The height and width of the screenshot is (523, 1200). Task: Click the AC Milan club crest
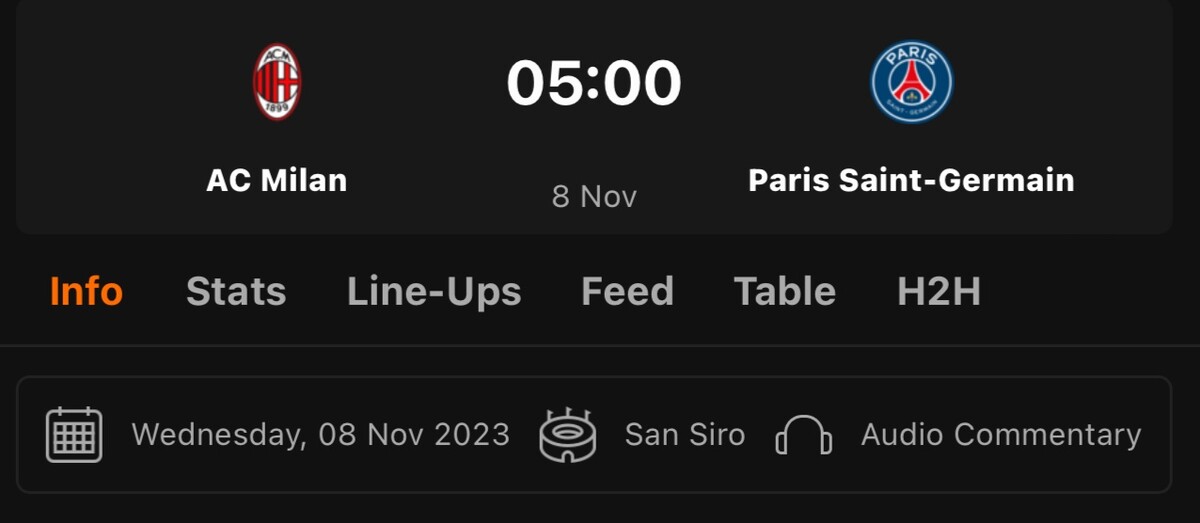pos(277,82)
